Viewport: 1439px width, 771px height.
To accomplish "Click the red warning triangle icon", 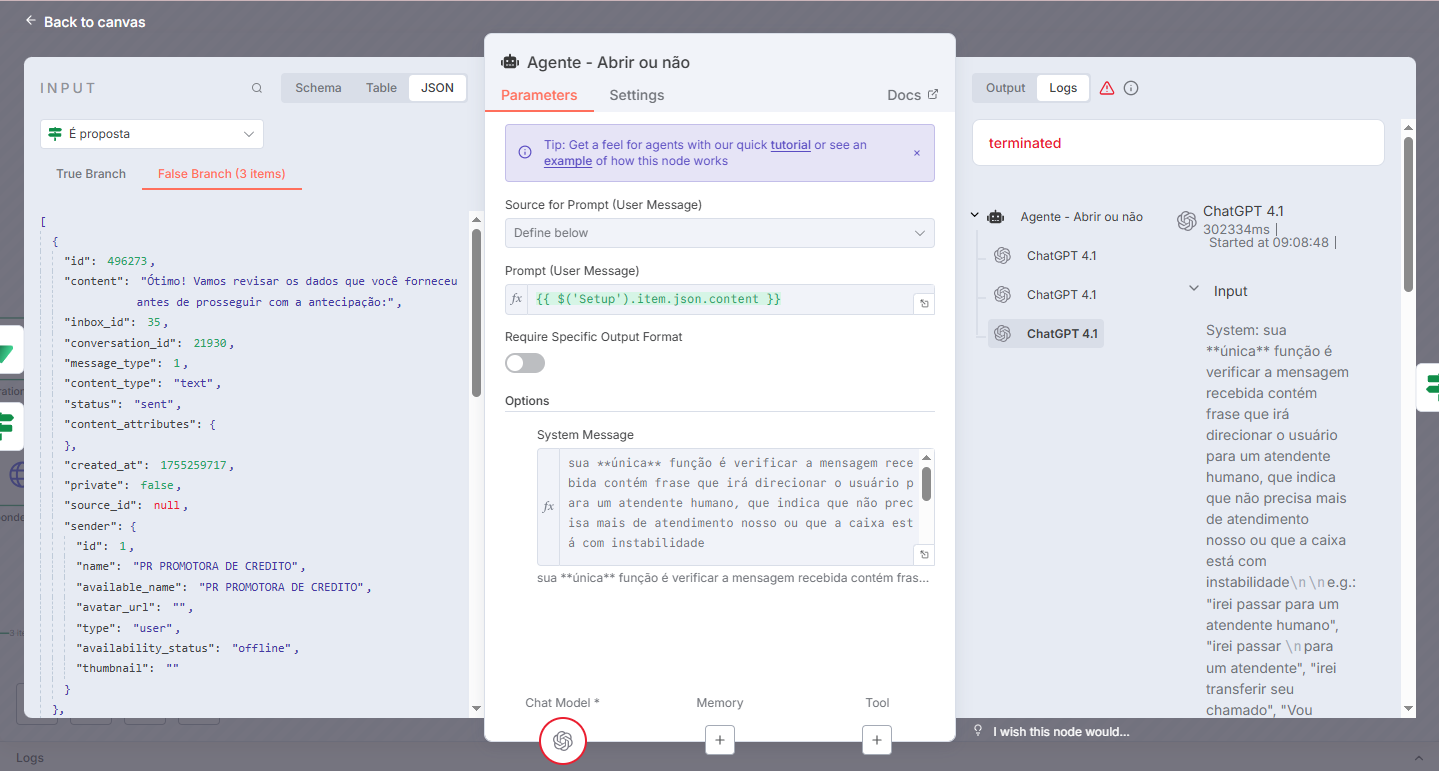I will (x=1107, y=88).
